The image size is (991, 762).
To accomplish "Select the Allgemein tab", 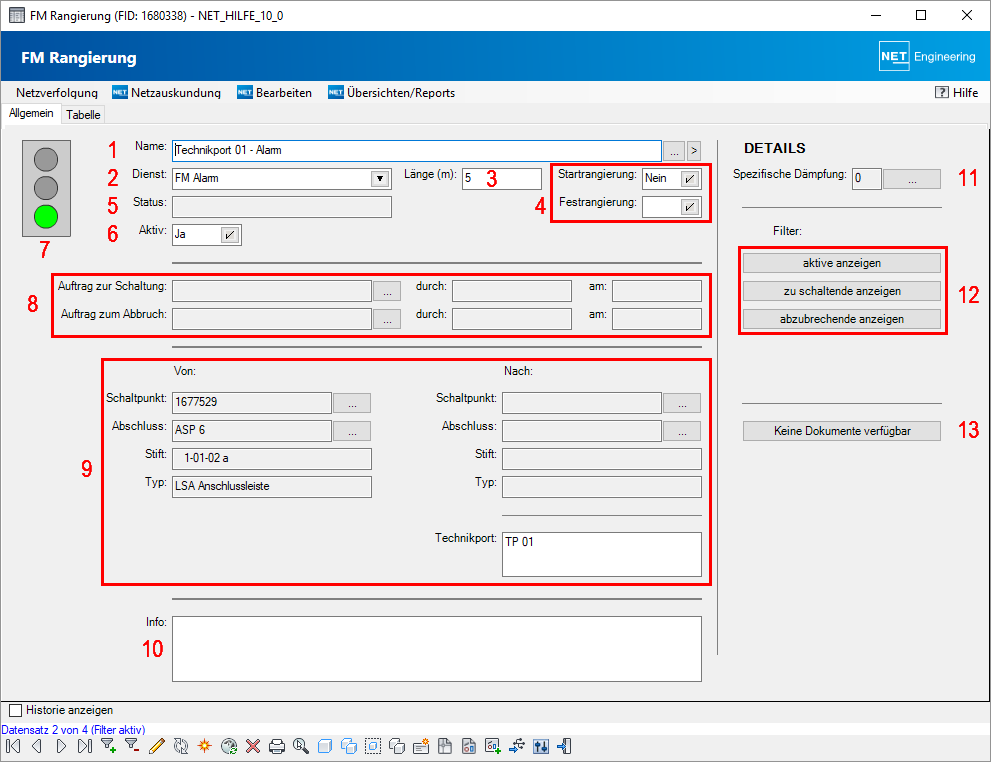I will point(31,113).
